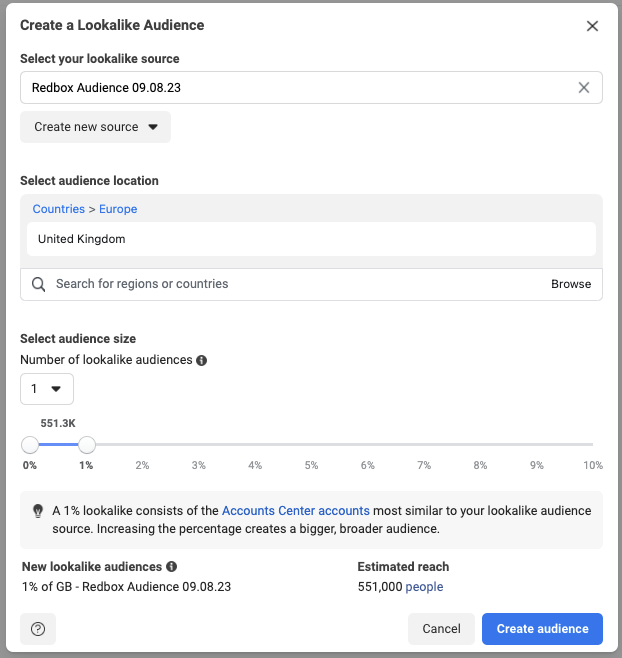This screenshot has height=658, width=622.
Task: Click the help question mark icon
Action: point(38,629)
